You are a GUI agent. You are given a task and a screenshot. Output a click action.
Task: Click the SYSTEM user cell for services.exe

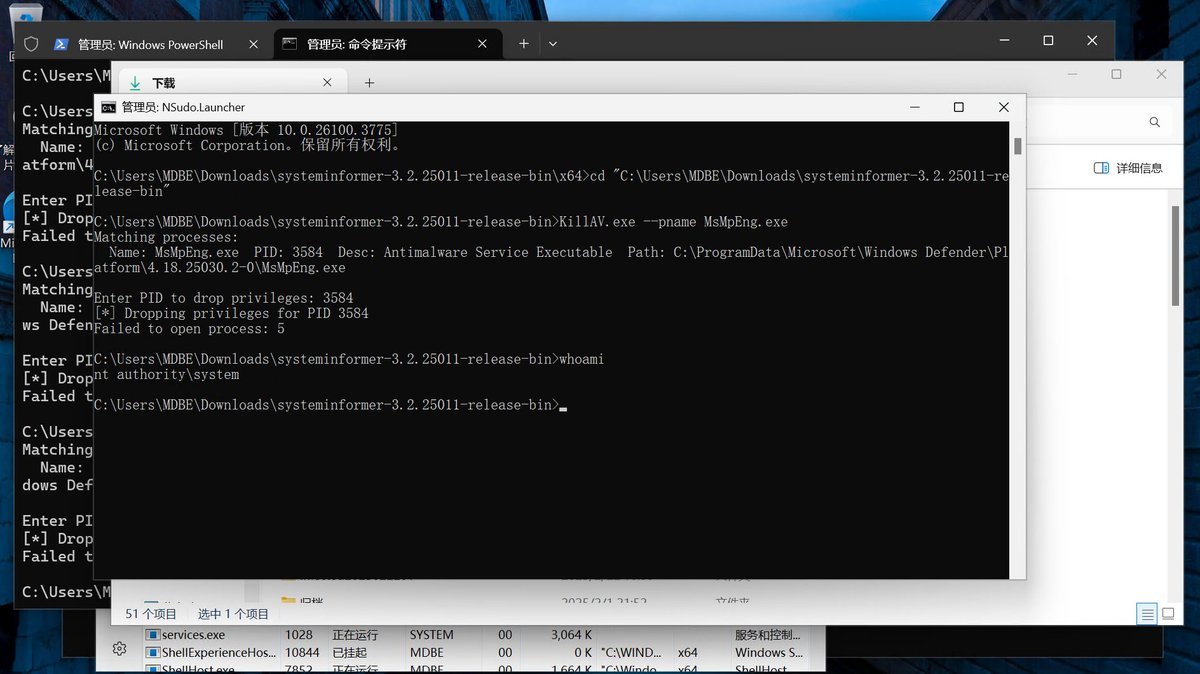[431, 634]
